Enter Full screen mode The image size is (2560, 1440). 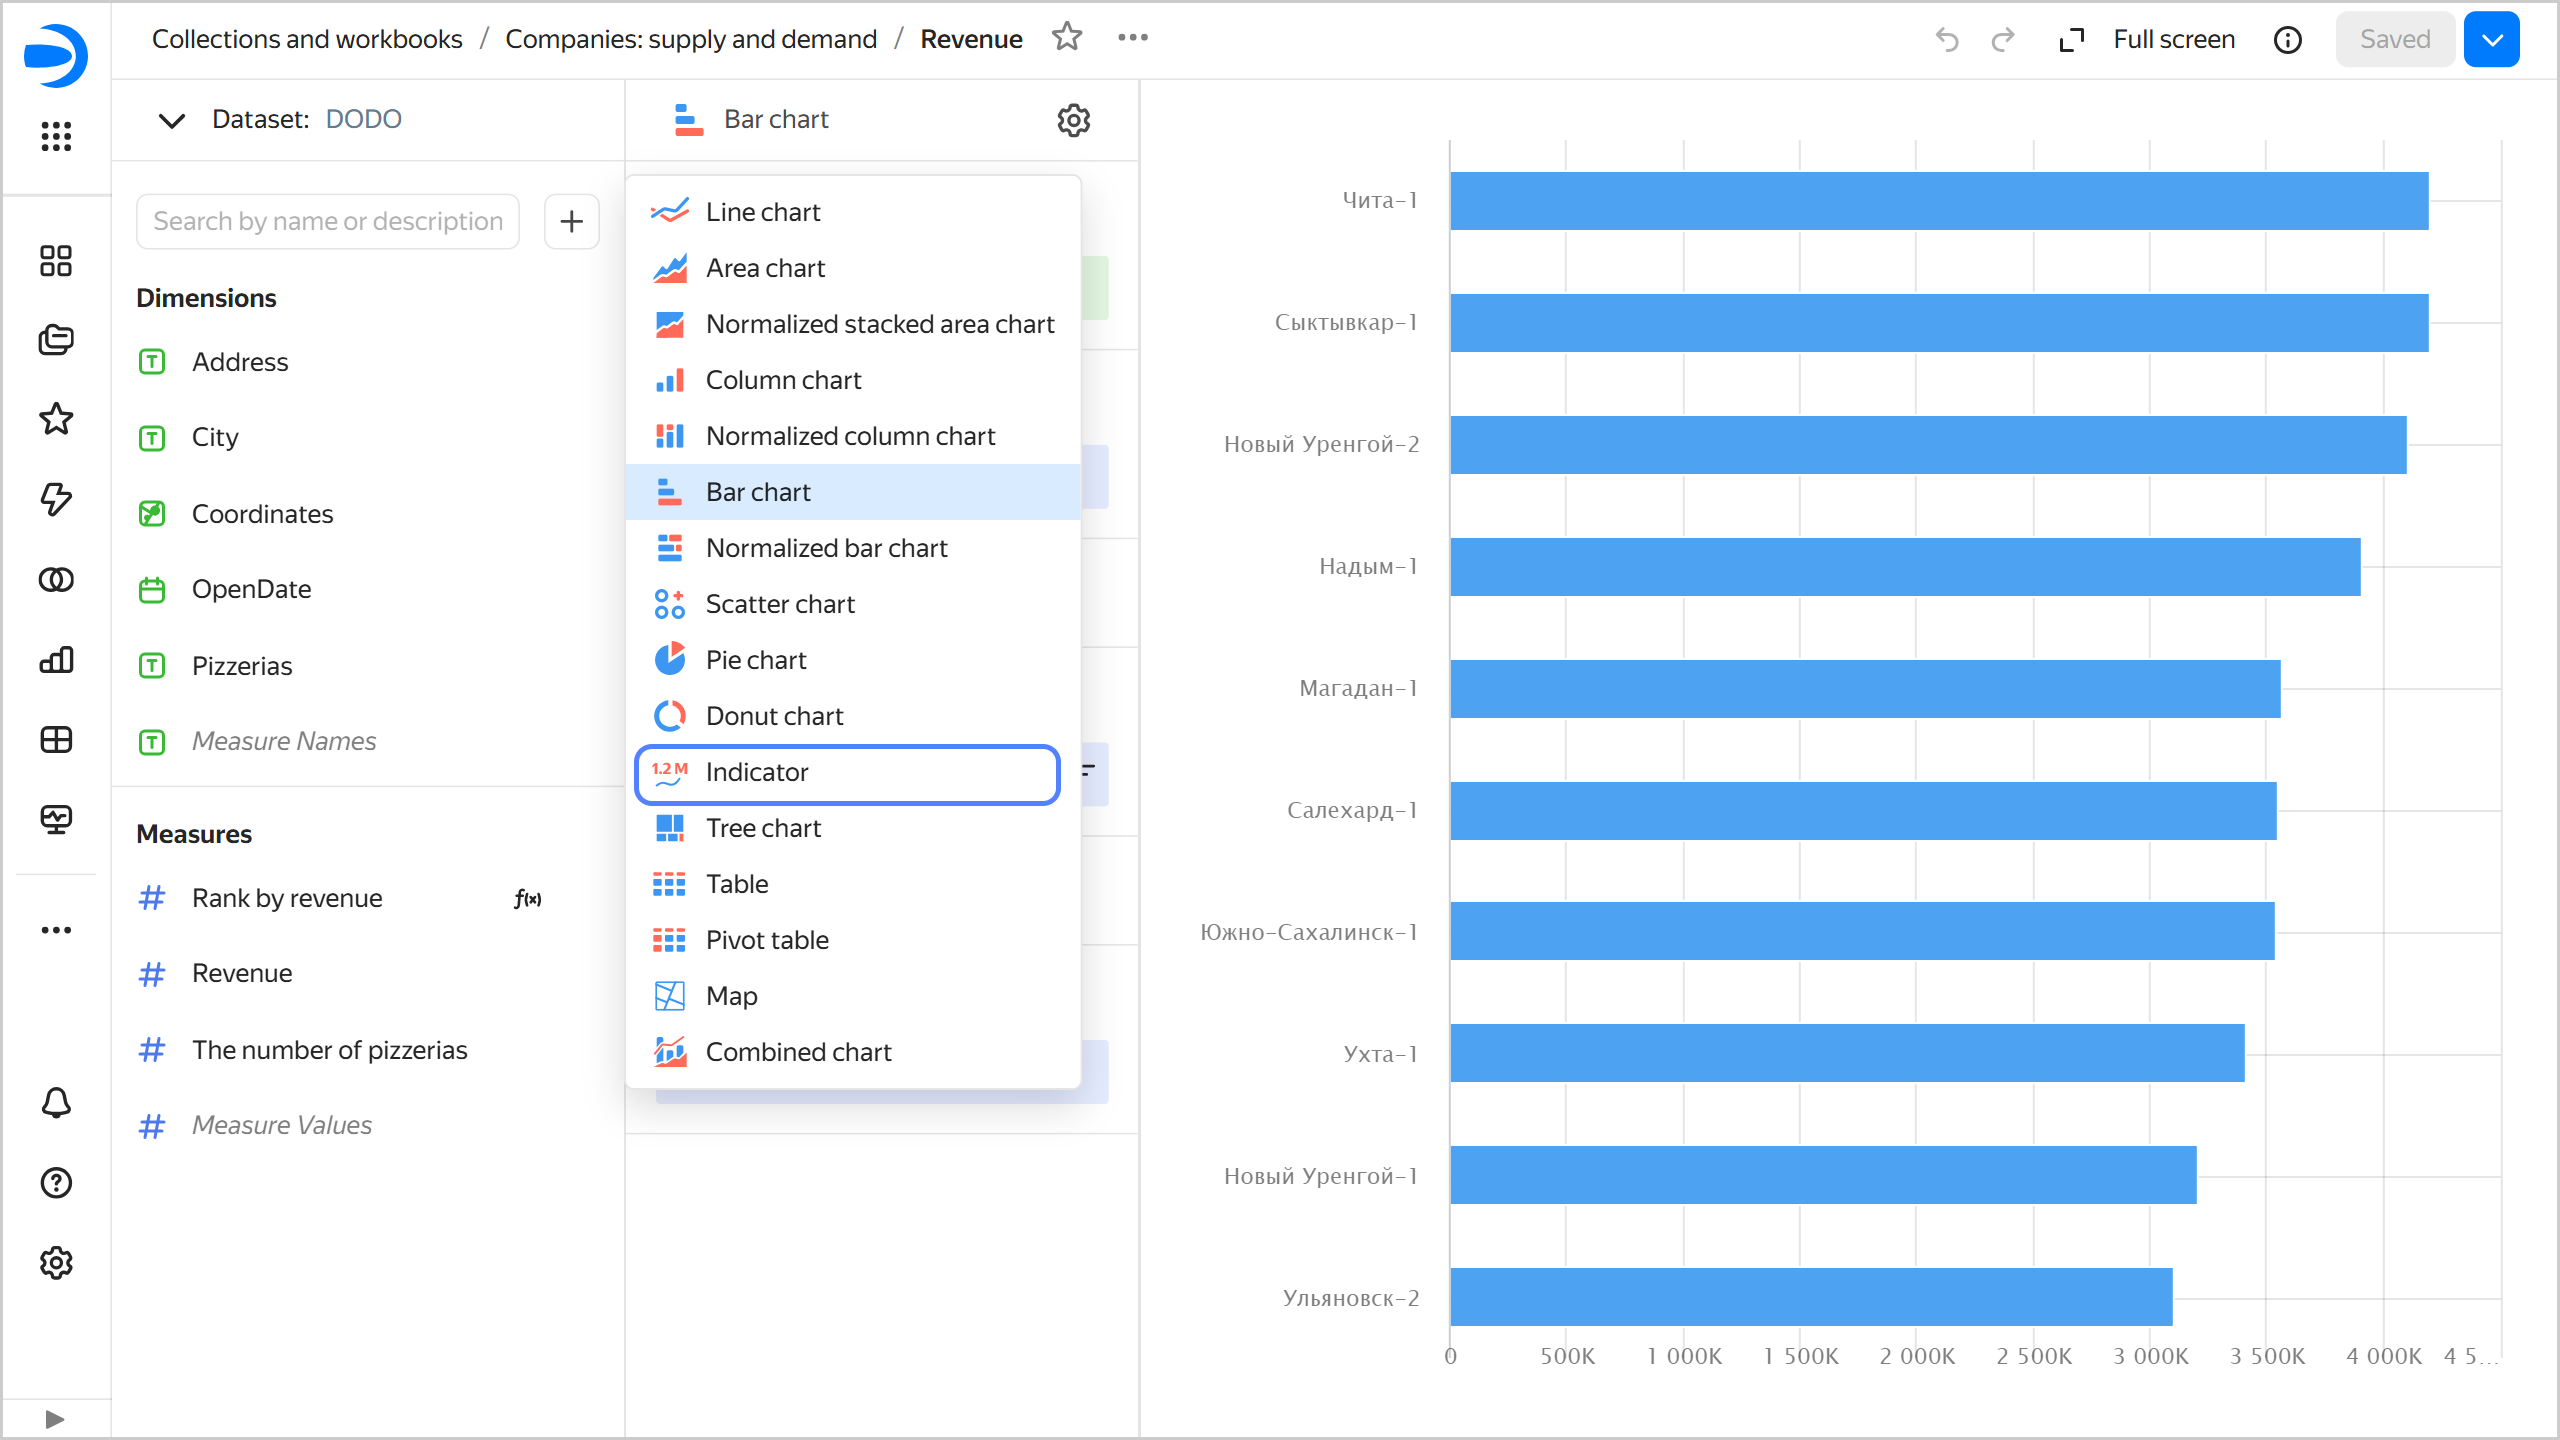tap(2148, 39)
